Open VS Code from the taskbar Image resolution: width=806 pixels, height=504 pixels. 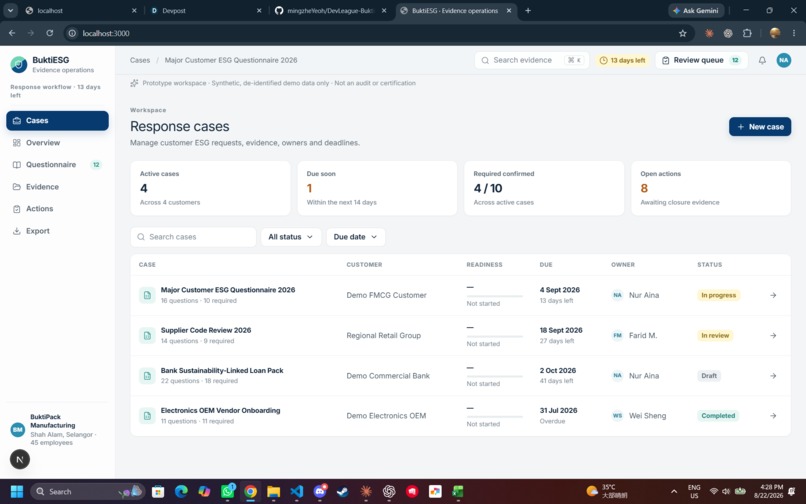pos(297,492)
